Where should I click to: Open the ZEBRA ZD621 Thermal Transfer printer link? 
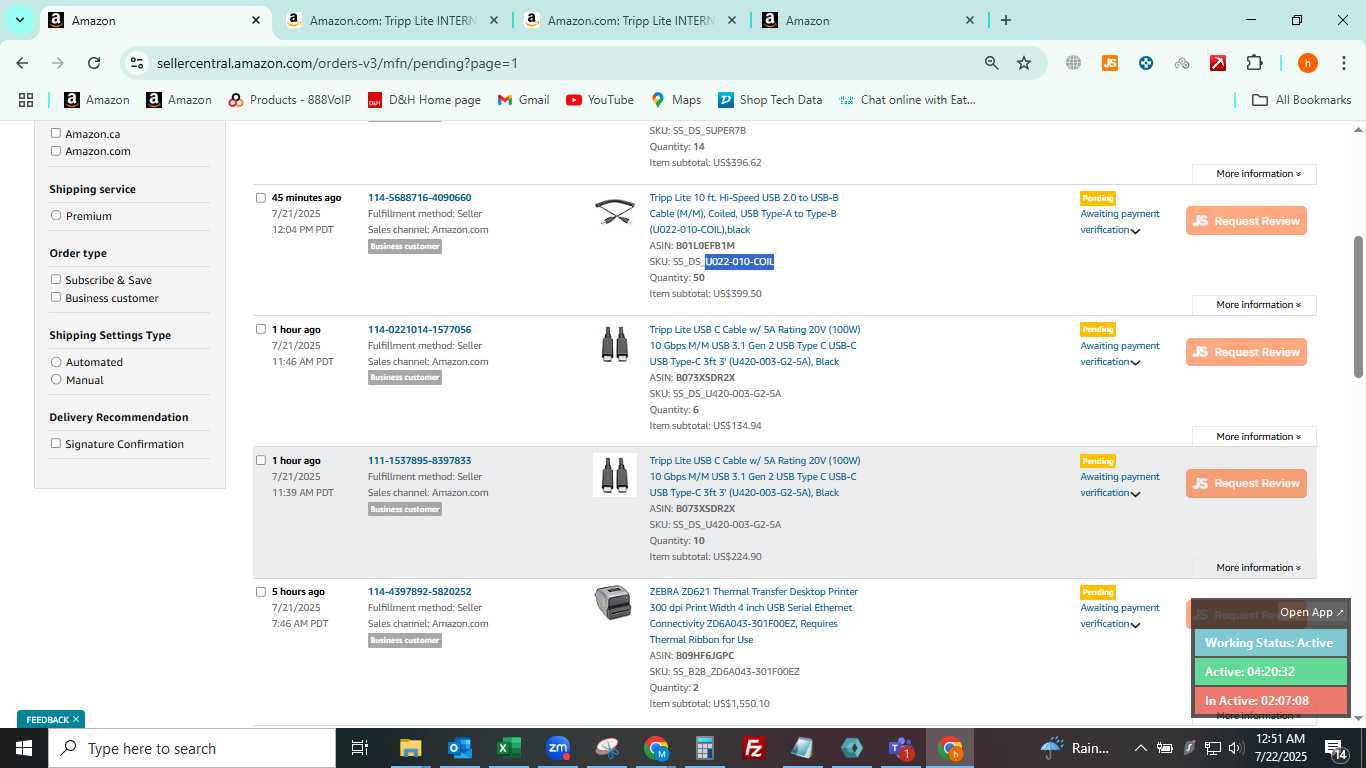point(753,615)
